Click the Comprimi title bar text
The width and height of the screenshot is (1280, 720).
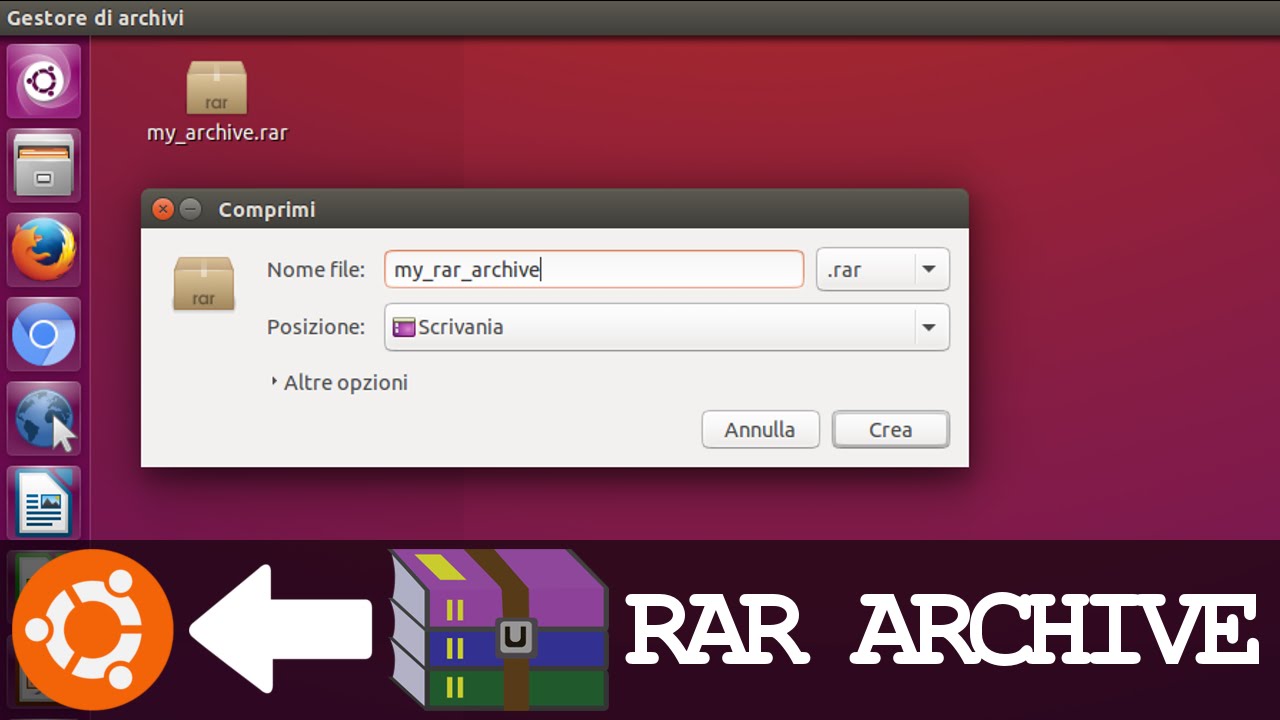tap(267, 210)
